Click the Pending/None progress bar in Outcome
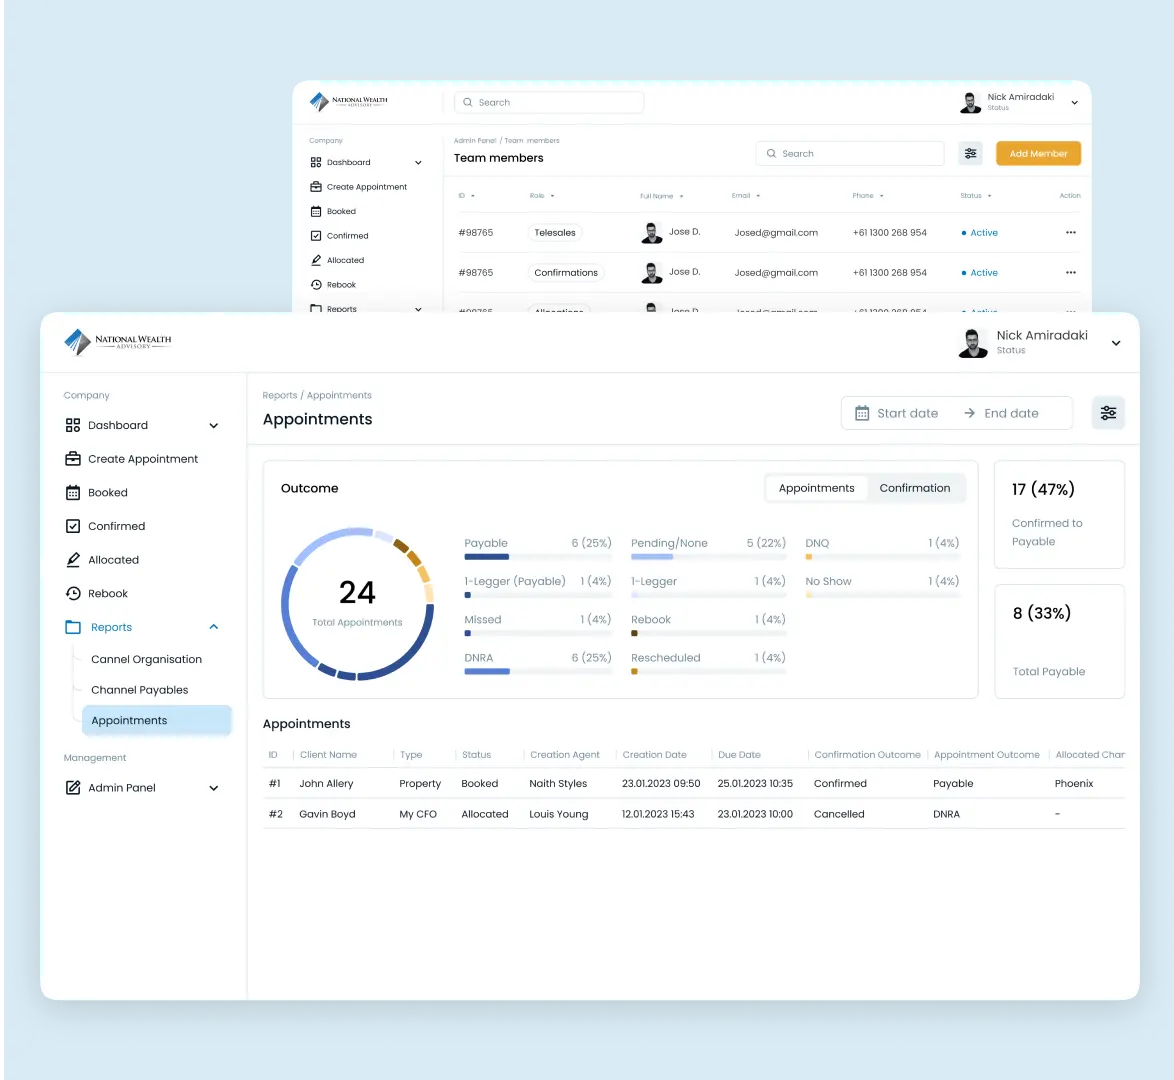Image resolution: width=1174 pixels, height=1080 pixels. pyautogui.click(x=708, y=557)
